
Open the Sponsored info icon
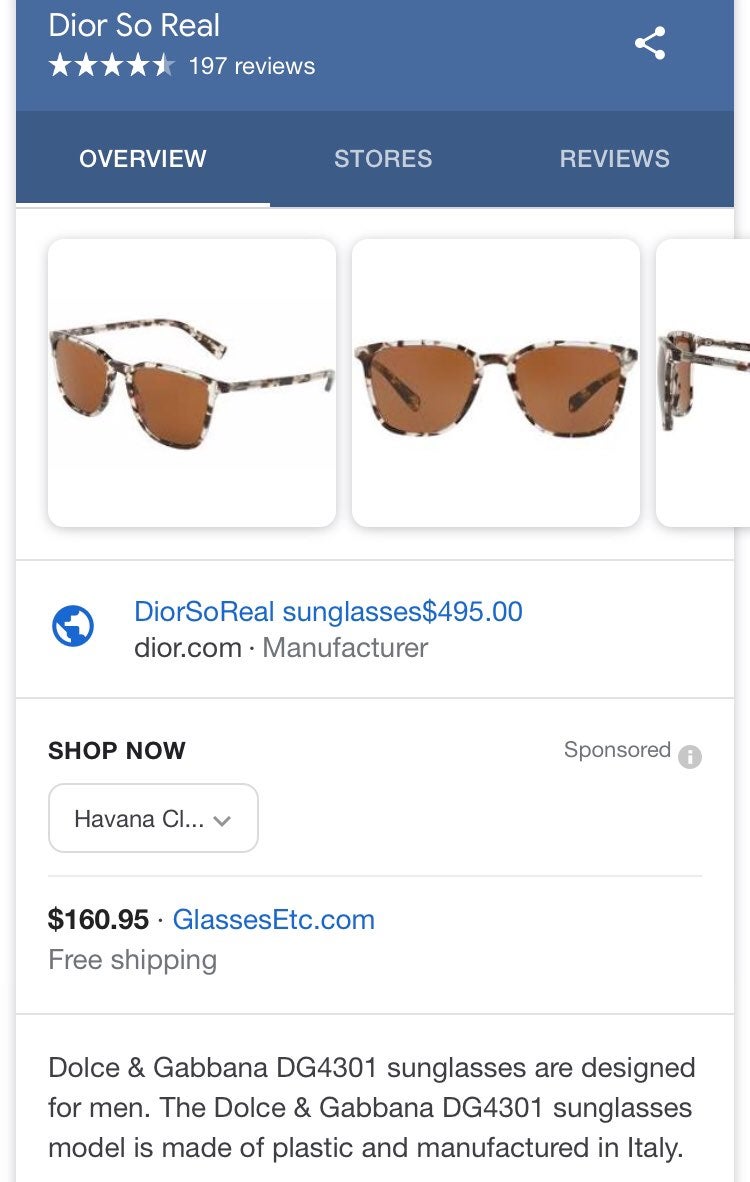pos(690,756)
